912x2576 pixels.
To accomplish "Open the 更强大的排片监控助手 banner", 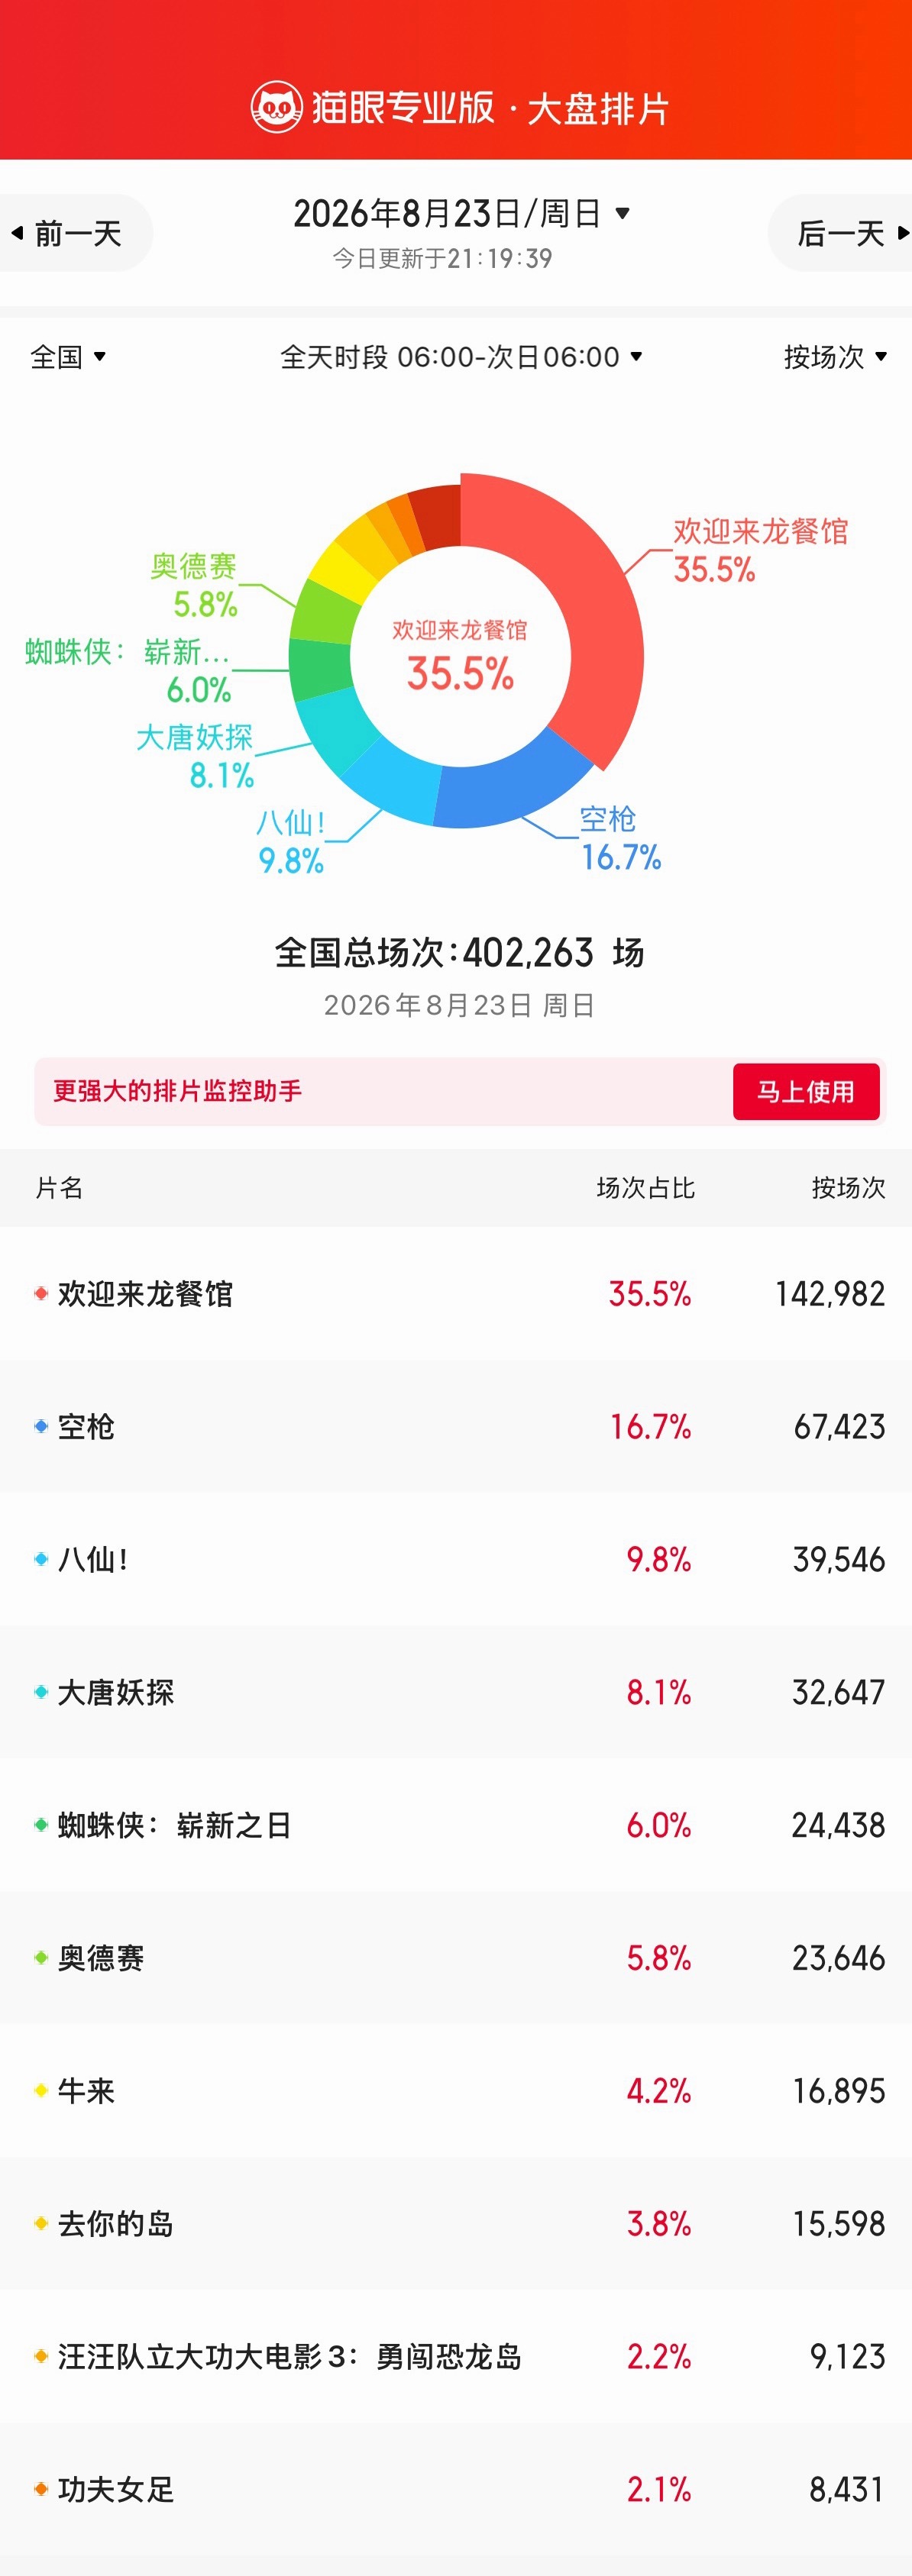I will pos(460,1091).
